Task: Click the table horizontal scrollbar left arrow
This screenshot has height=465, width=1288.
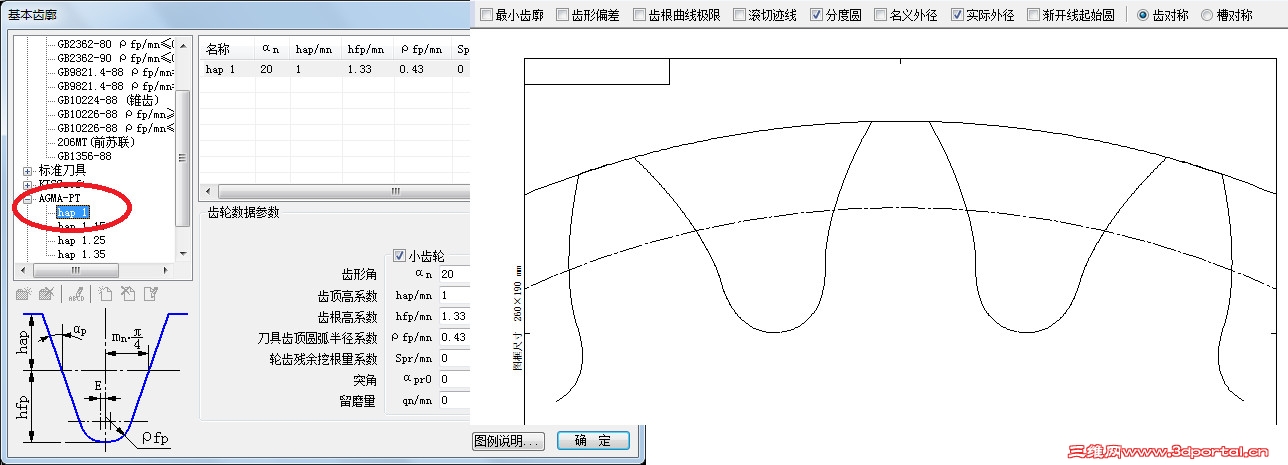Action: [208, 190]
